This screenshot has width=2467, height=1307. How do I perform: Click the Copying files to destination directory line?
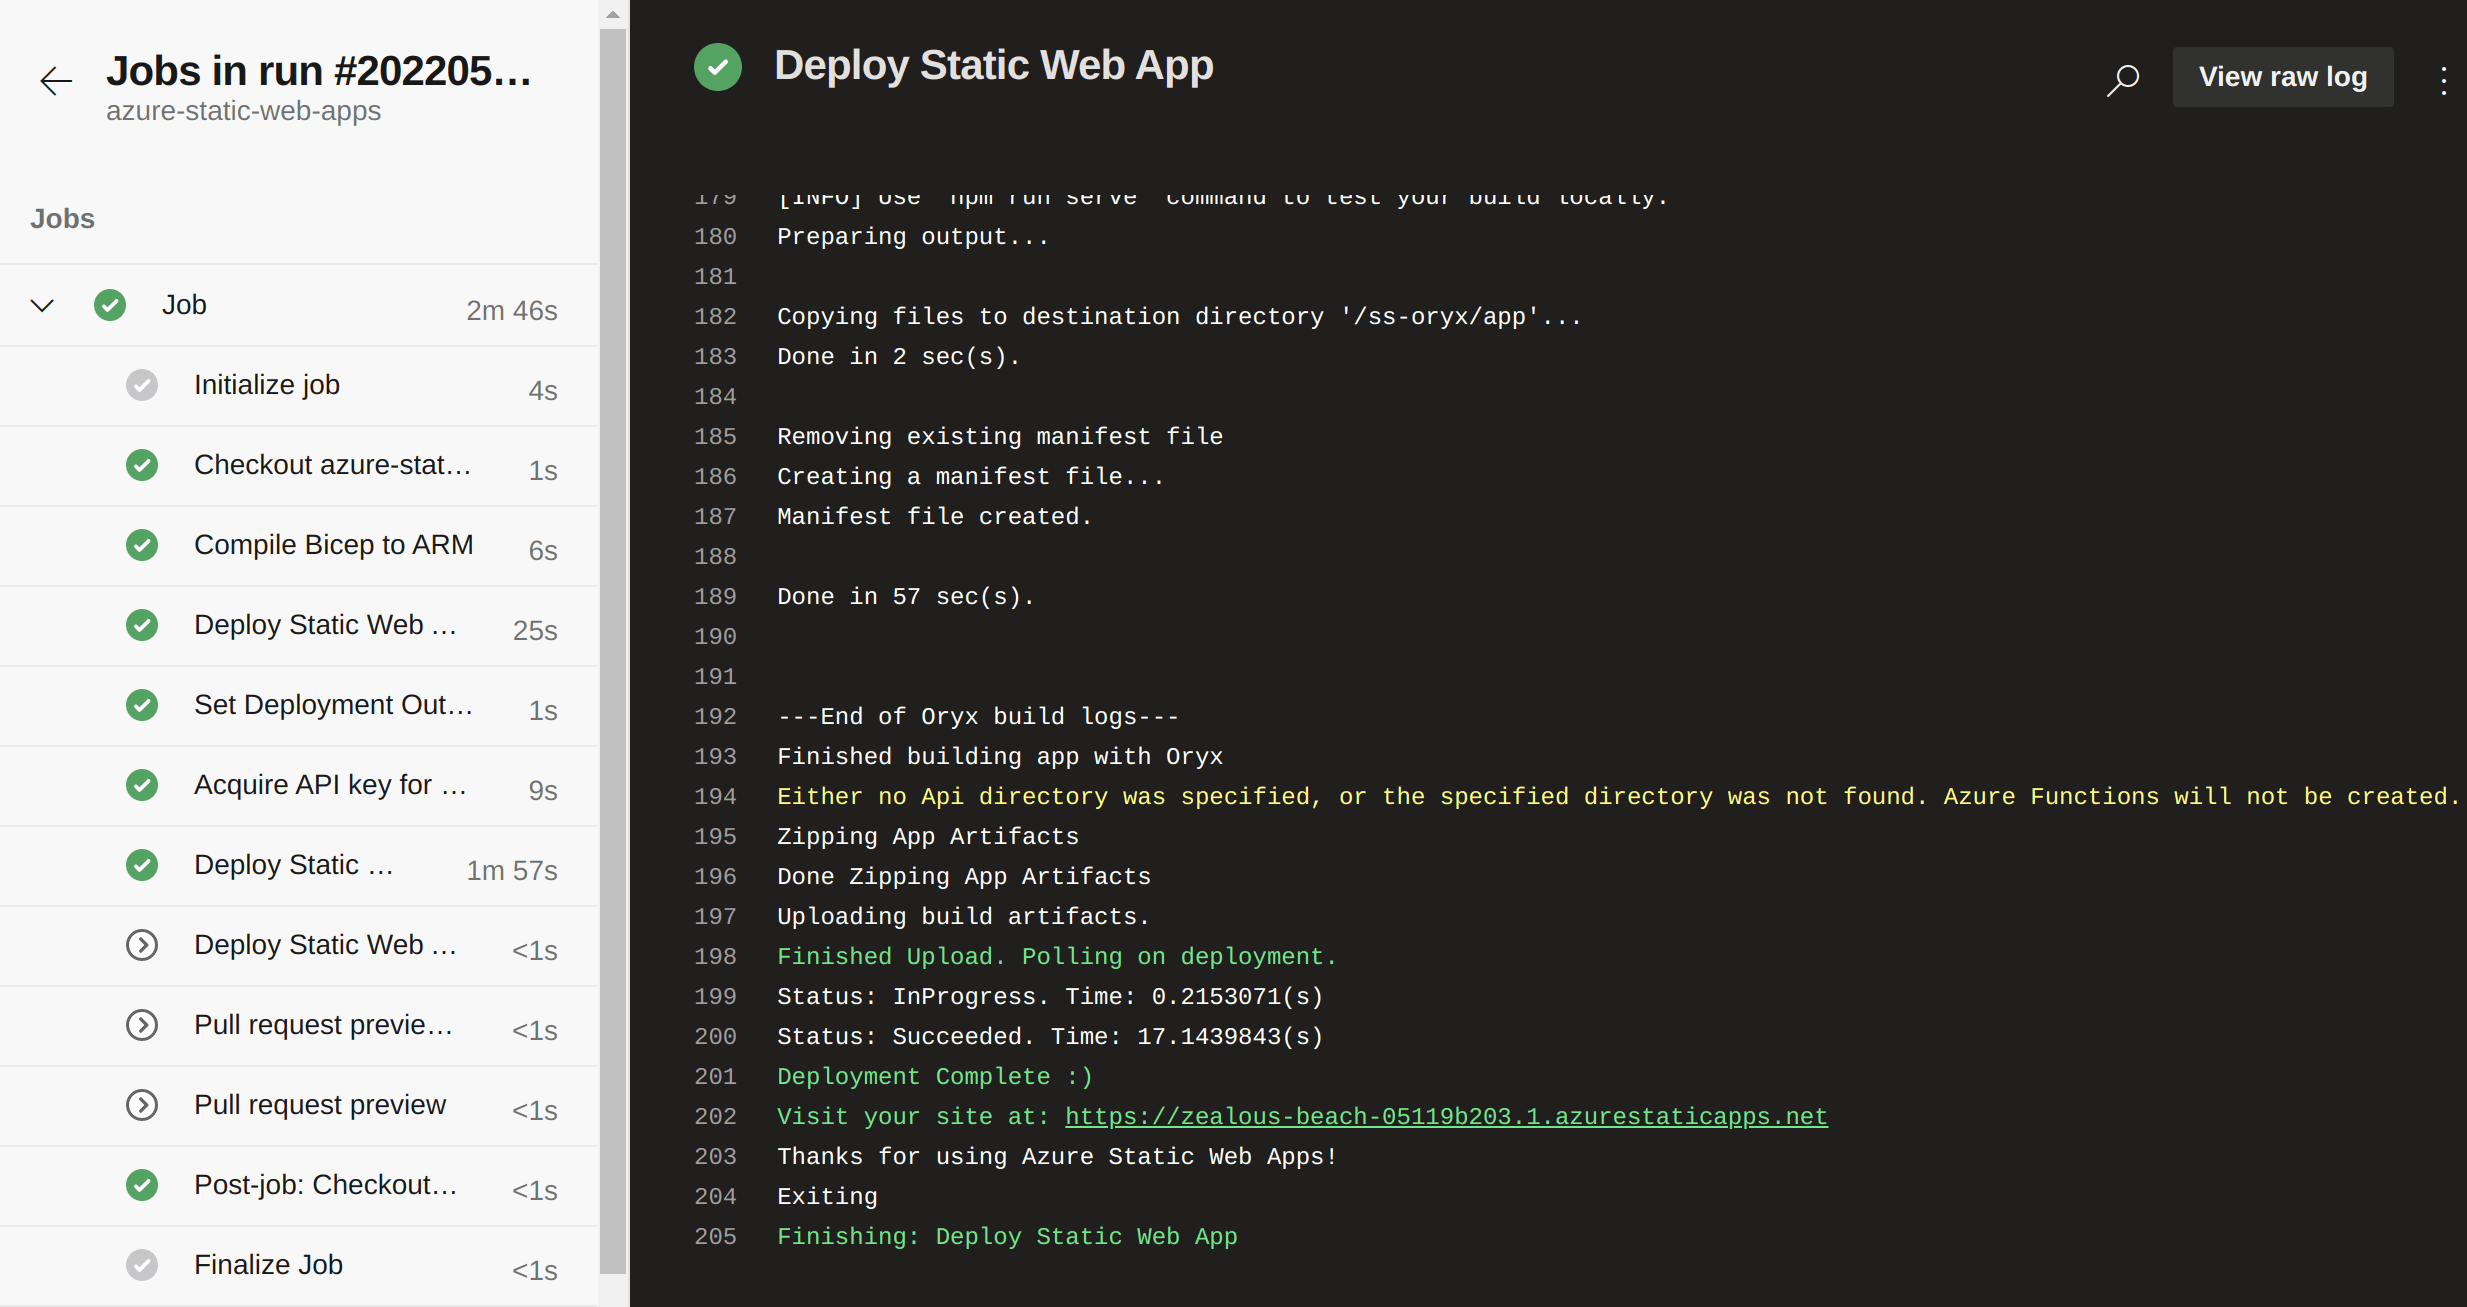tap(1180, 317)
